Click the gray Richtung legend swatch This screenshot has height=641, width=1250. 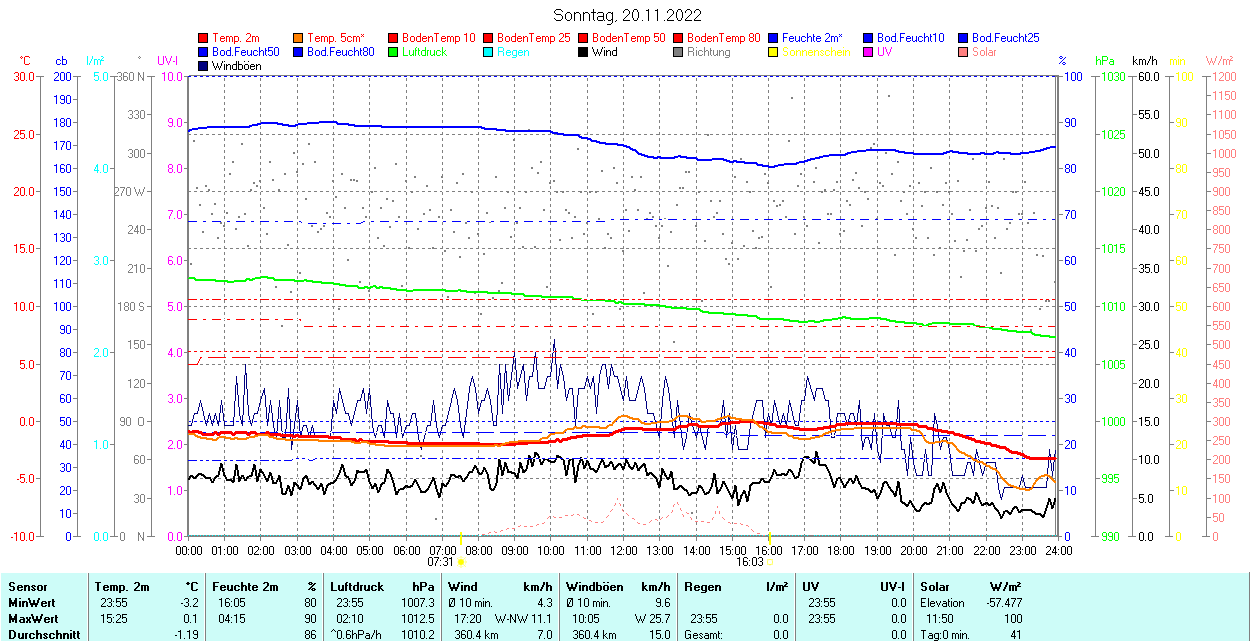coord(678,52)
